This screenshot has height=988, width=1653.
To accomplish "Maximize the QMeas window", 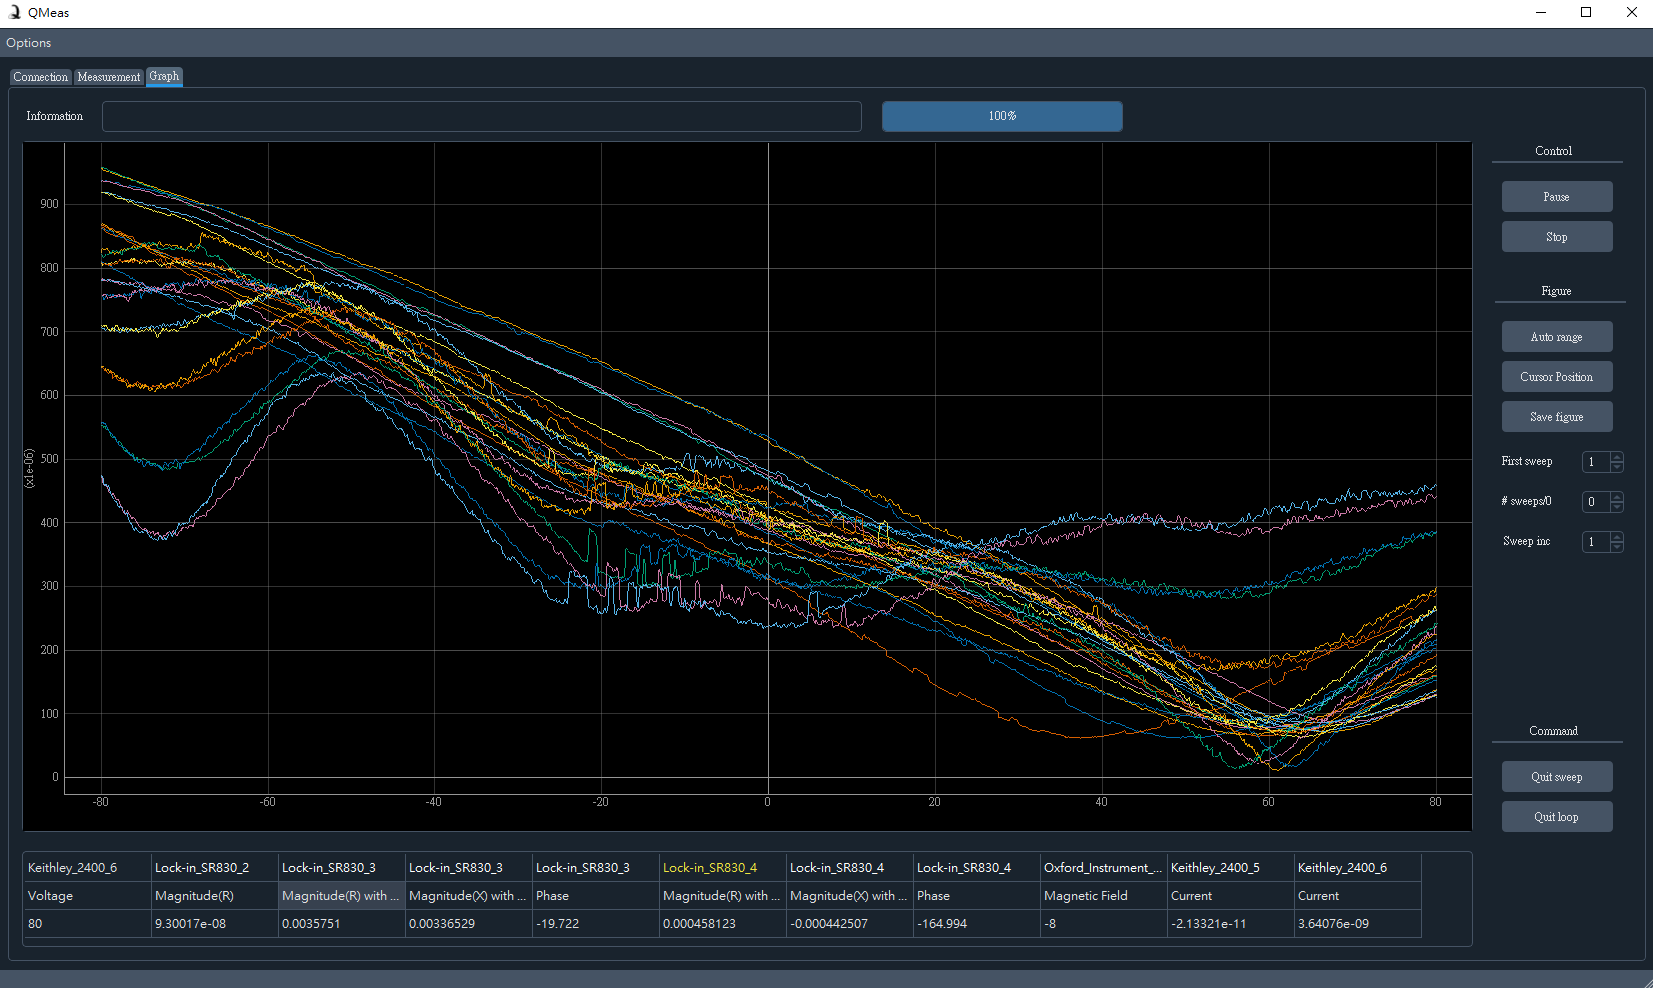I will (1586, 13).
